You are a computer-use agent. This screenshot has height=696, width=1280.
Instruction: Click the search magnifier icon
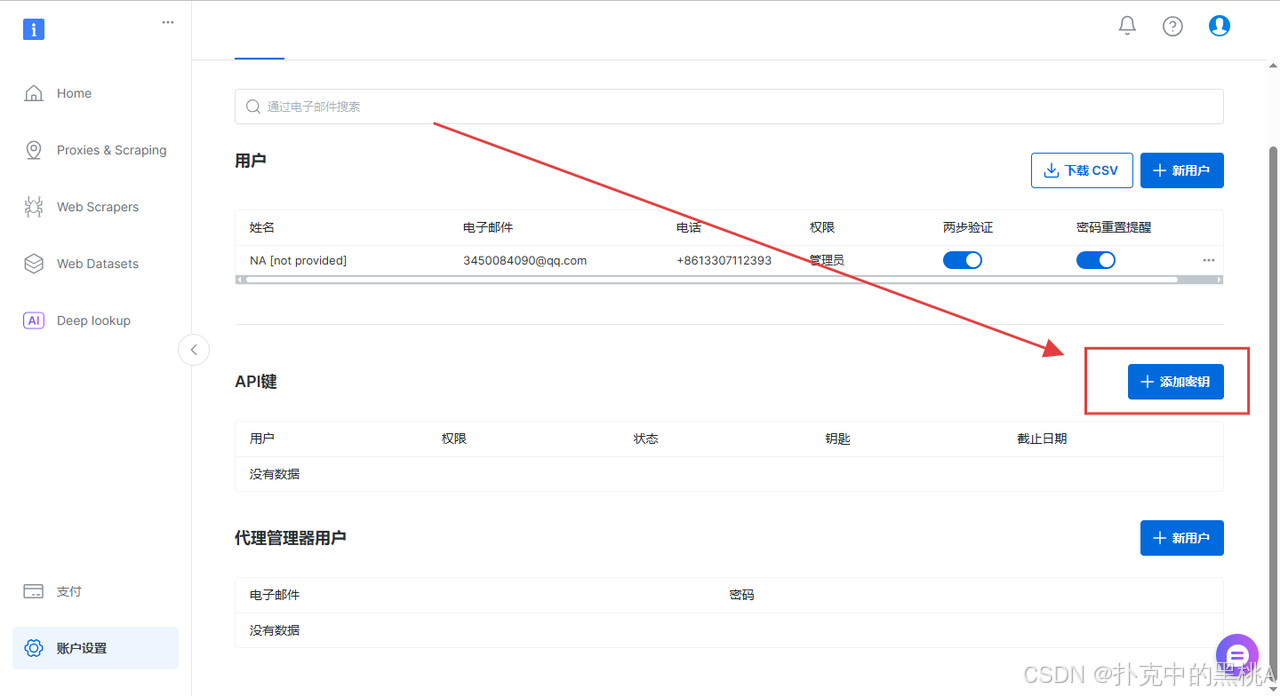[x=253, y=106]
